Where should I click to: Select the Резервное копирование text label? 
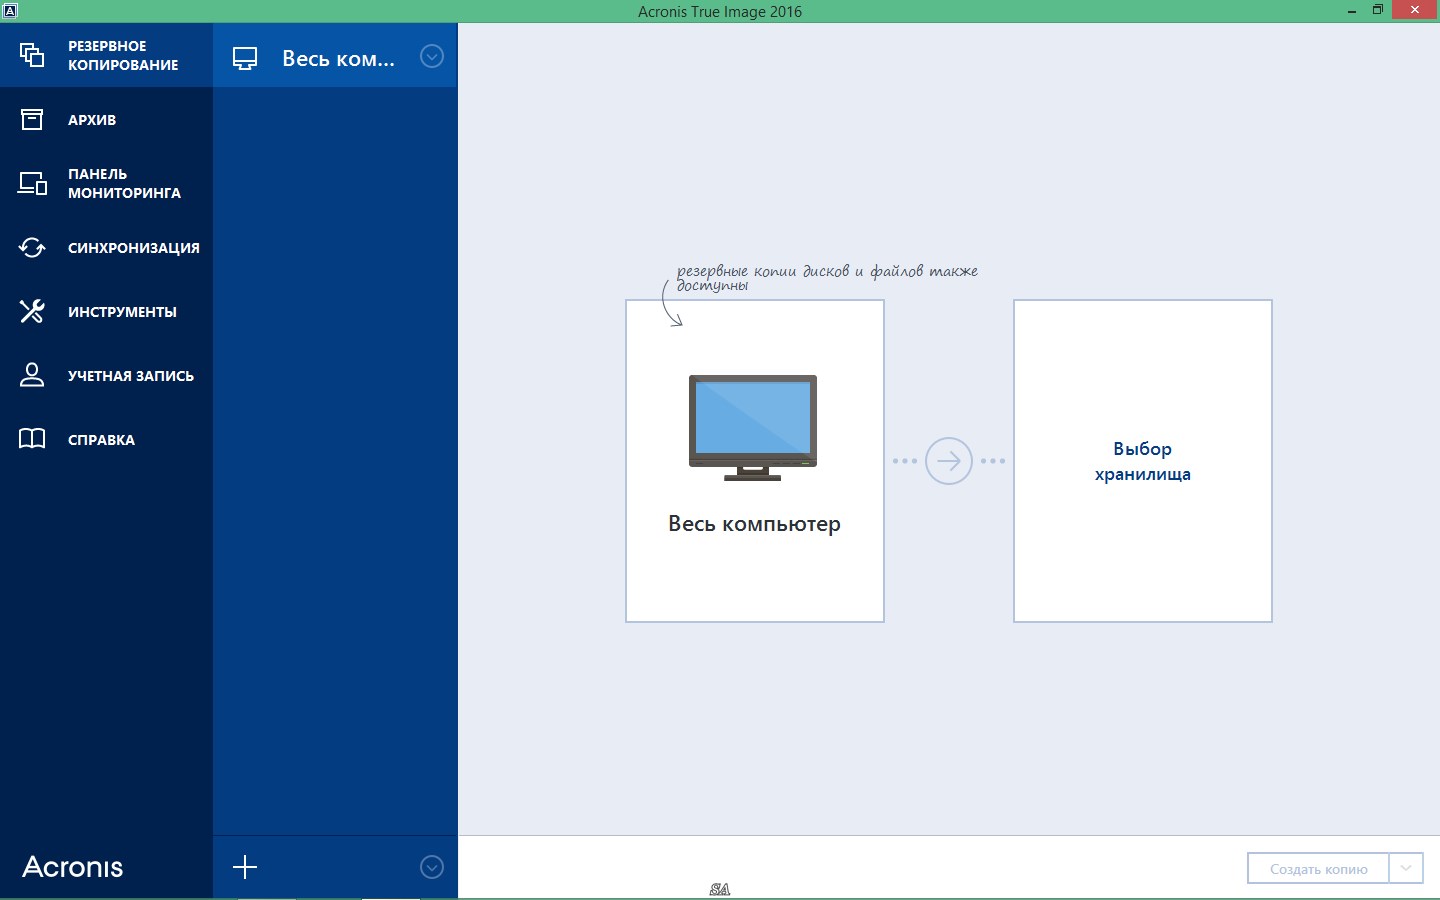point(123,55)
